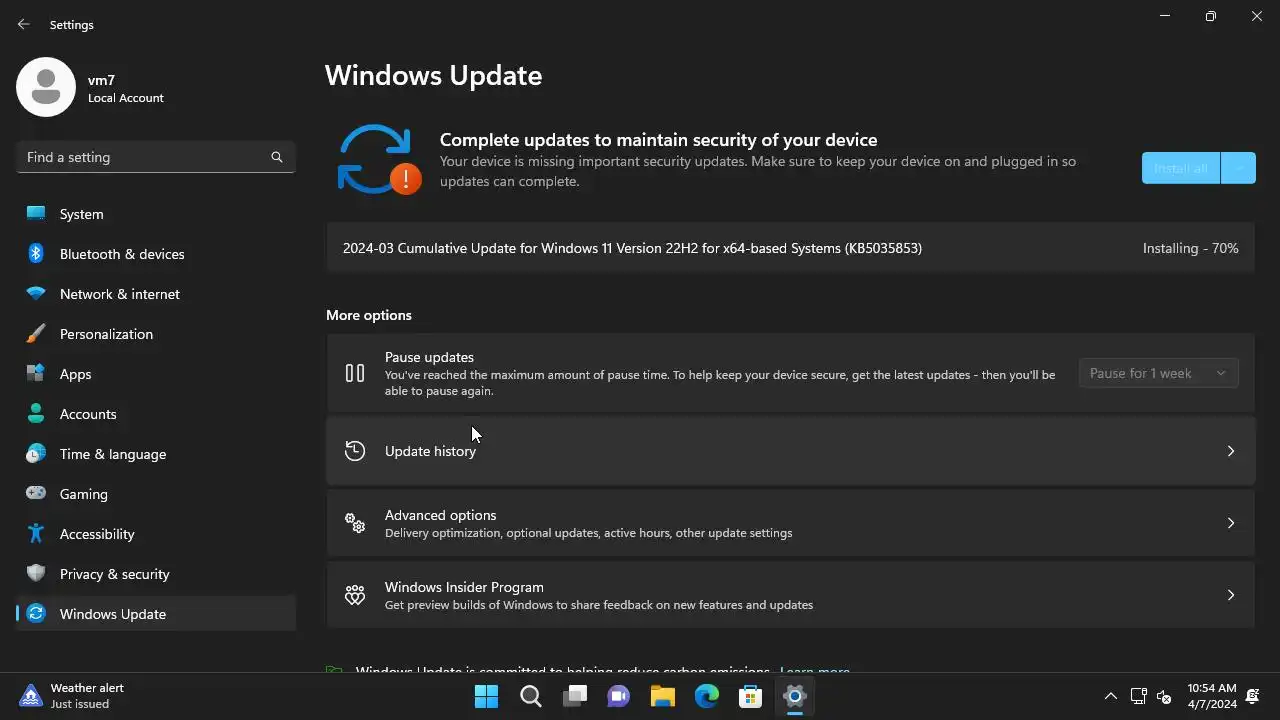
Task: Open the Apps settings page
Action: click(x=156, y=374)
